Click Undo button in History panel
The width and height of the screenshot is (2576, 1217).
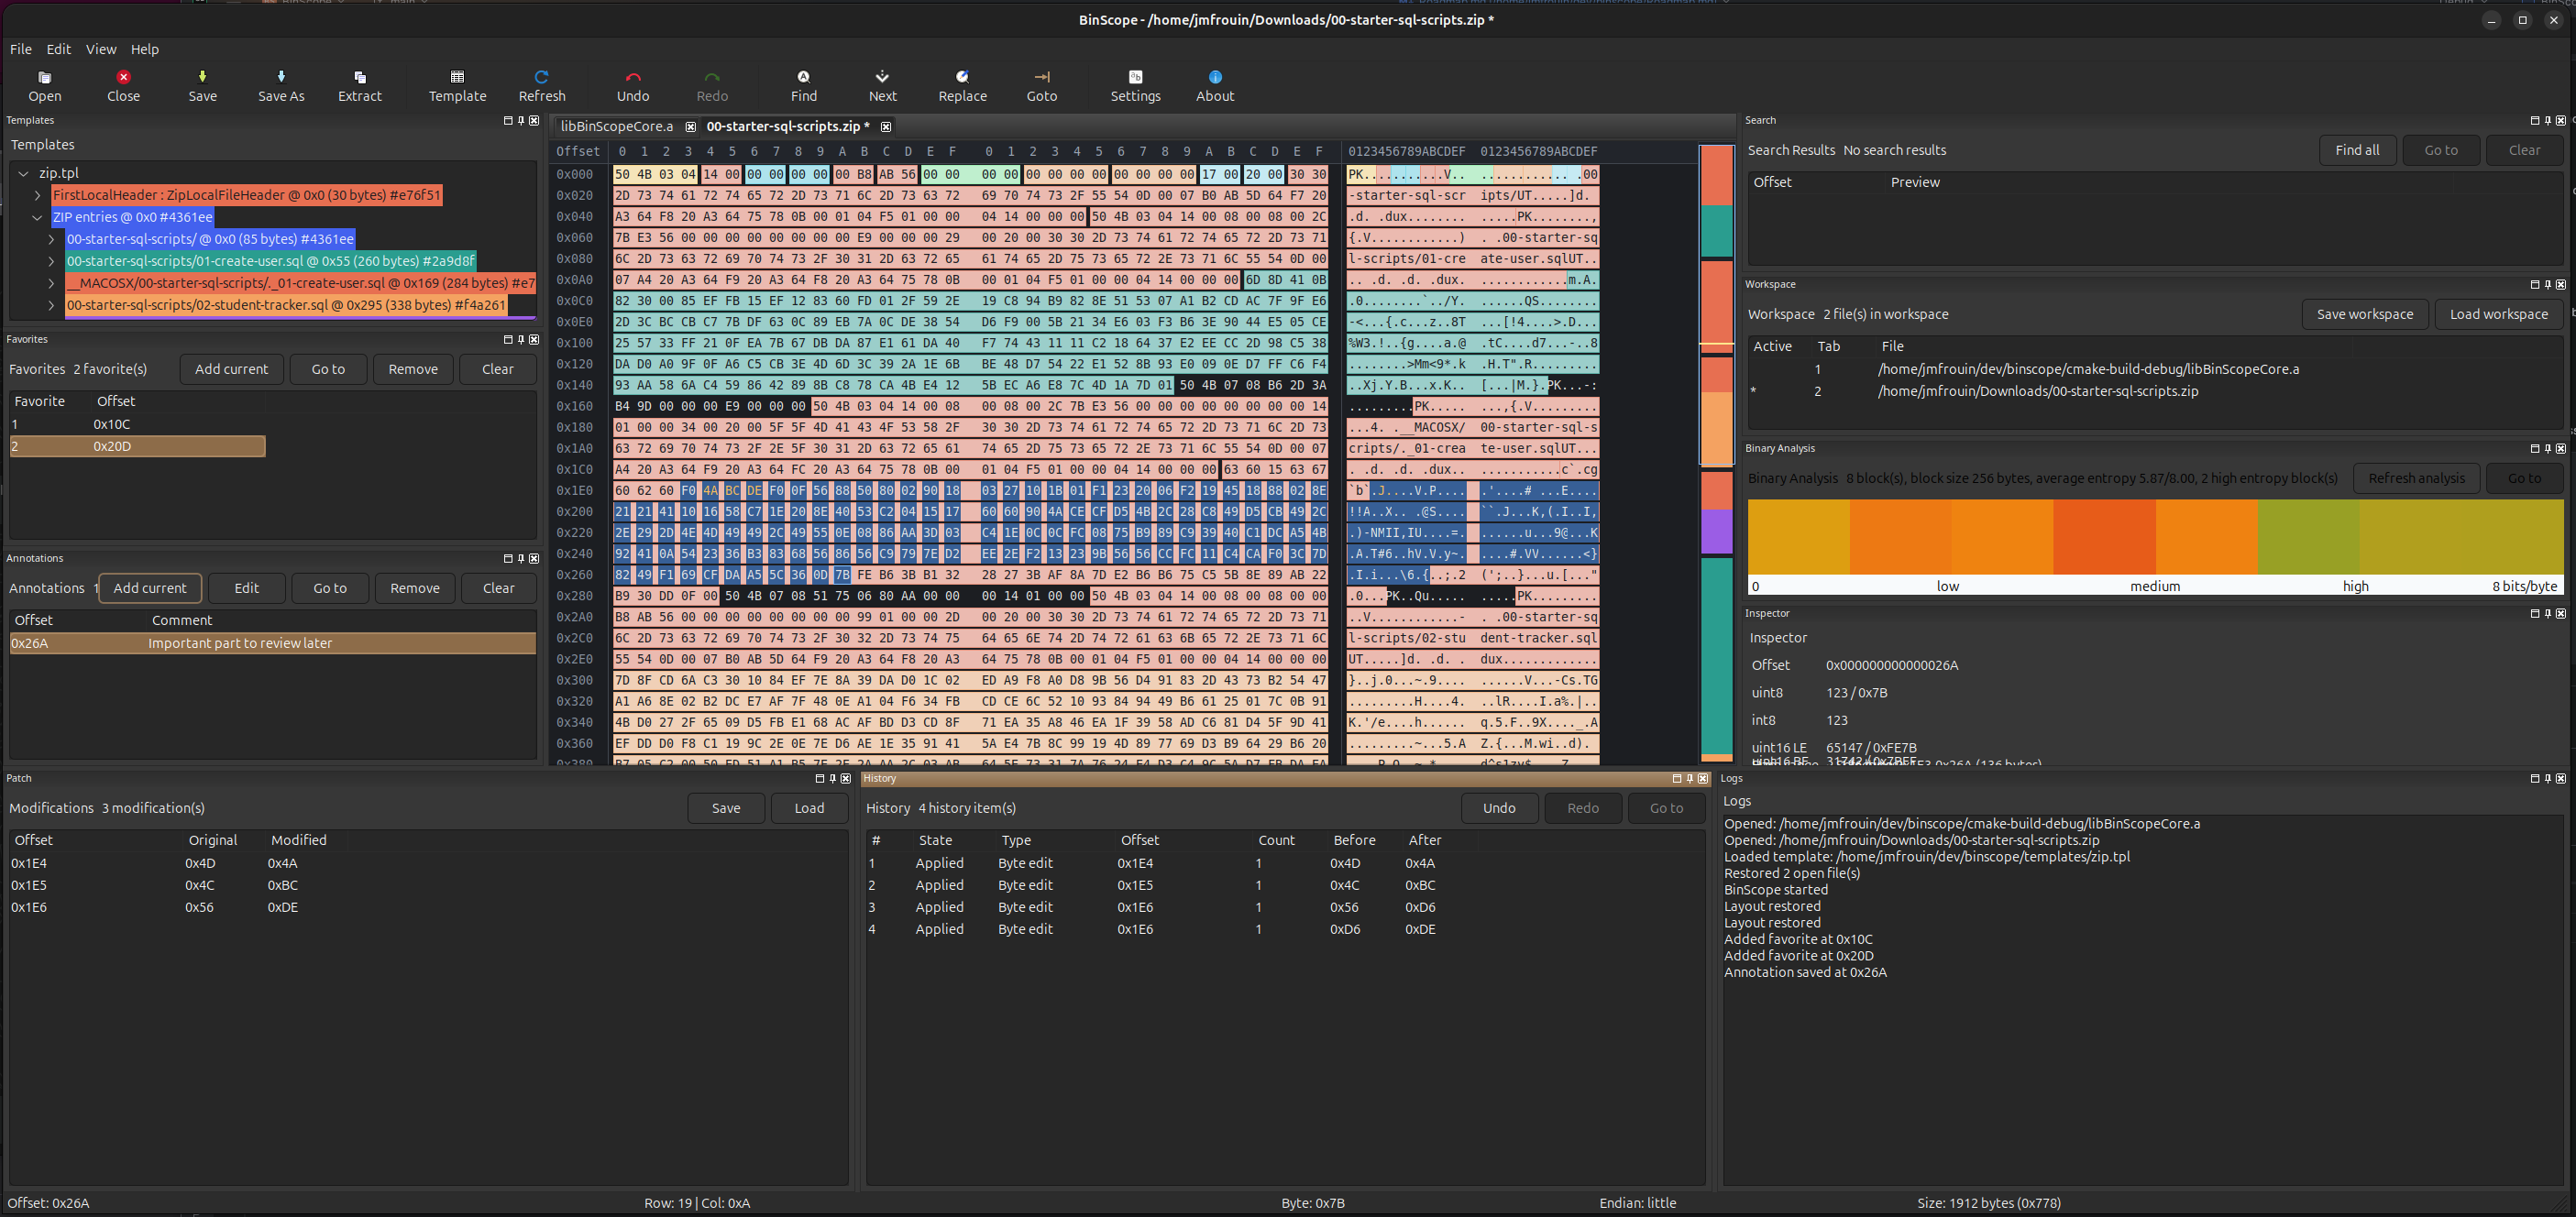1499,808
